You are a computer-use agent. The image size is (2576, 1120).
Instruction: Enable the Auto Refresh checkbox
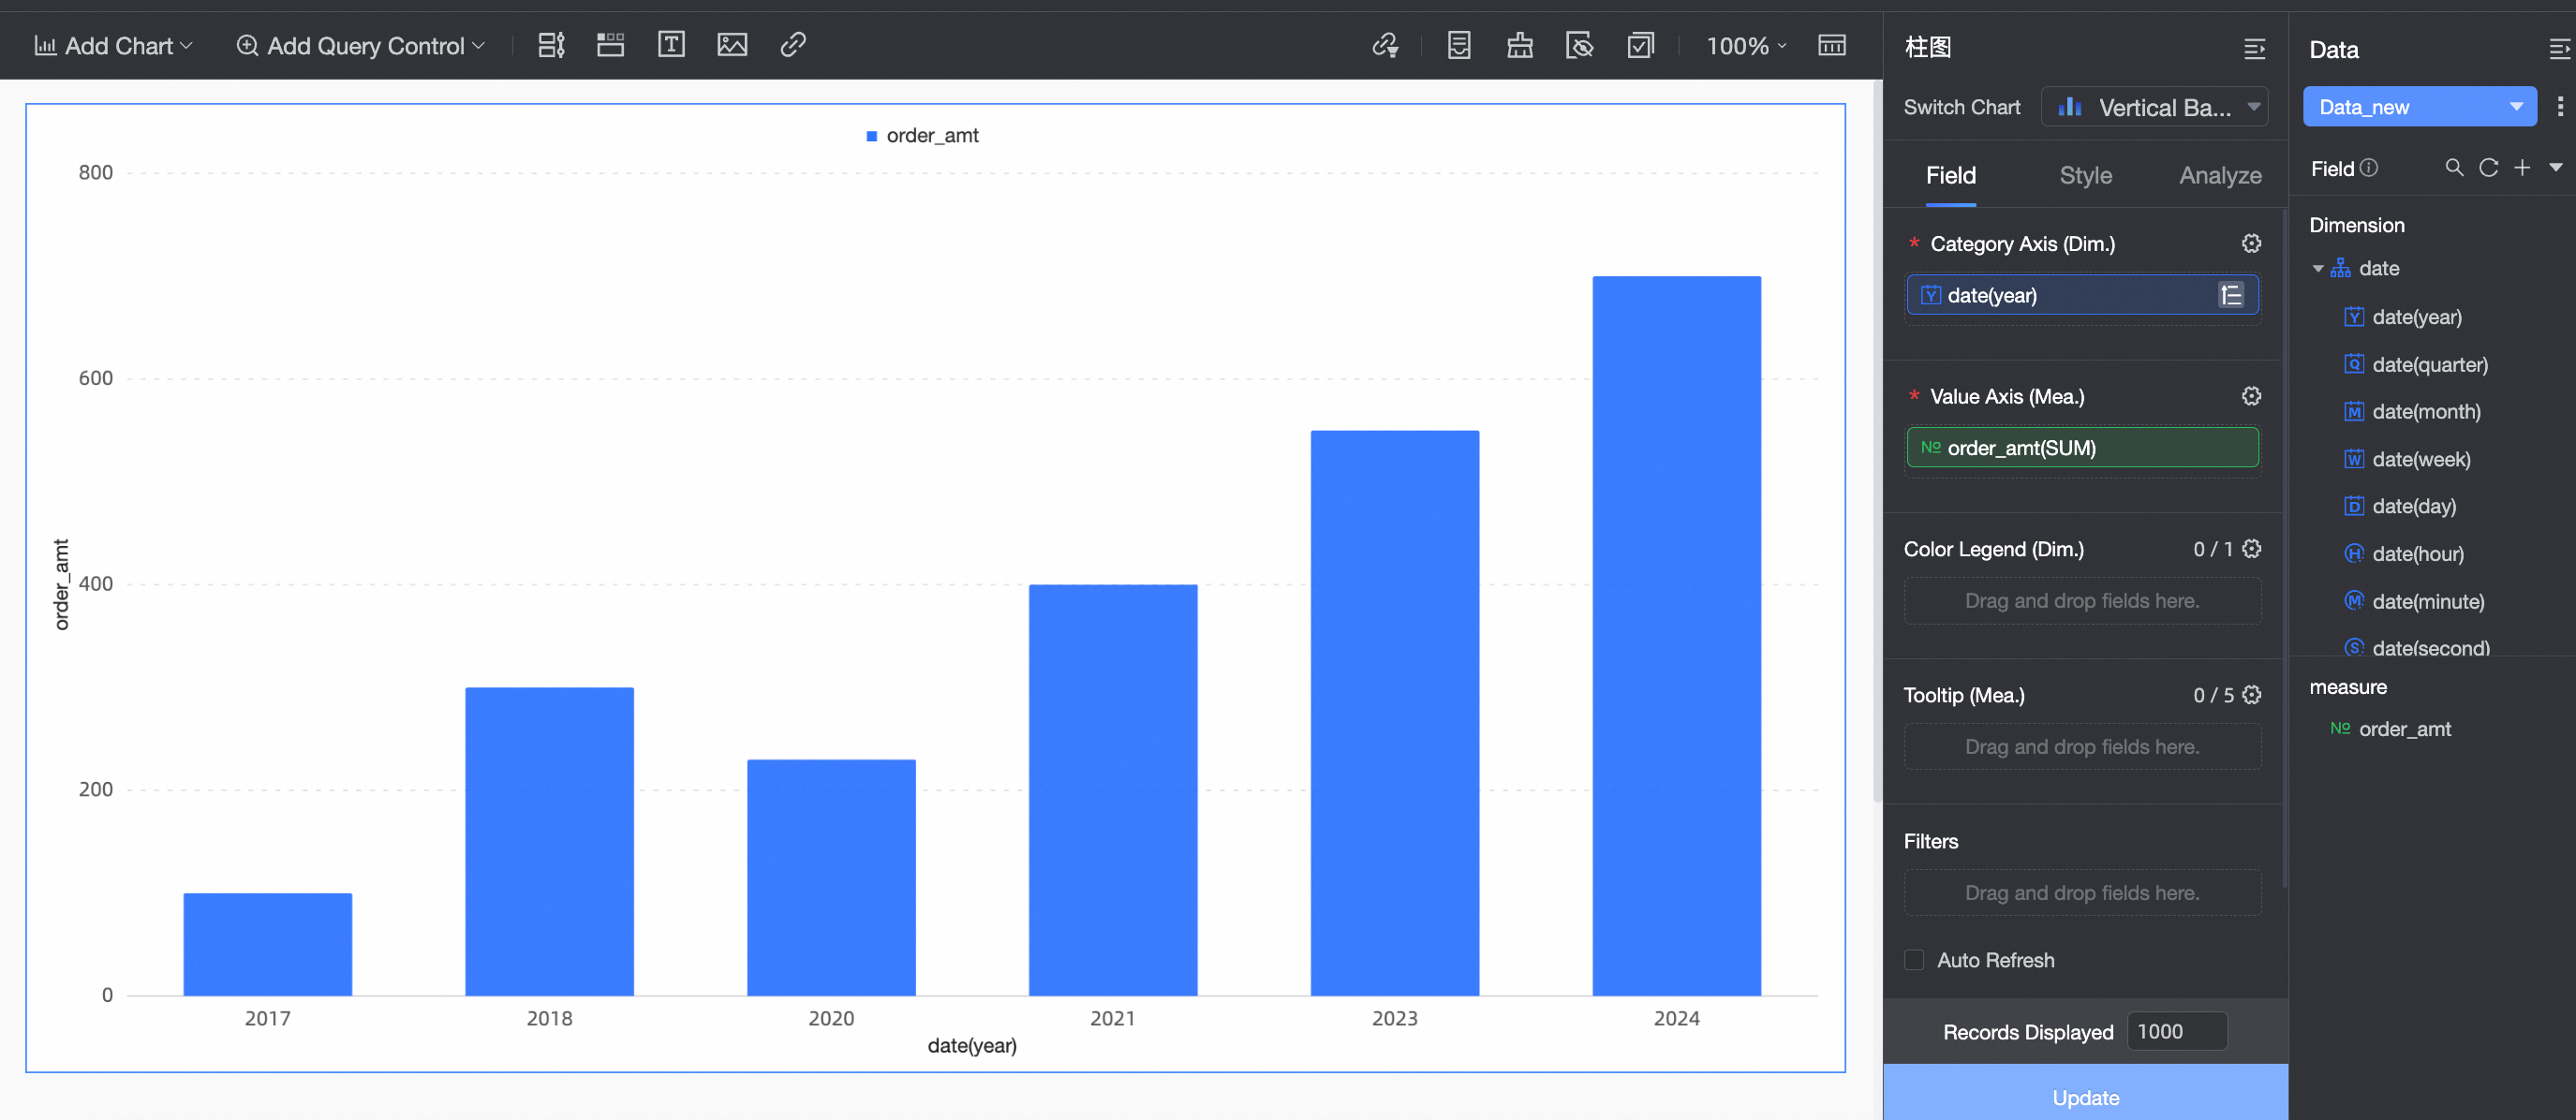coord(1914,960)
